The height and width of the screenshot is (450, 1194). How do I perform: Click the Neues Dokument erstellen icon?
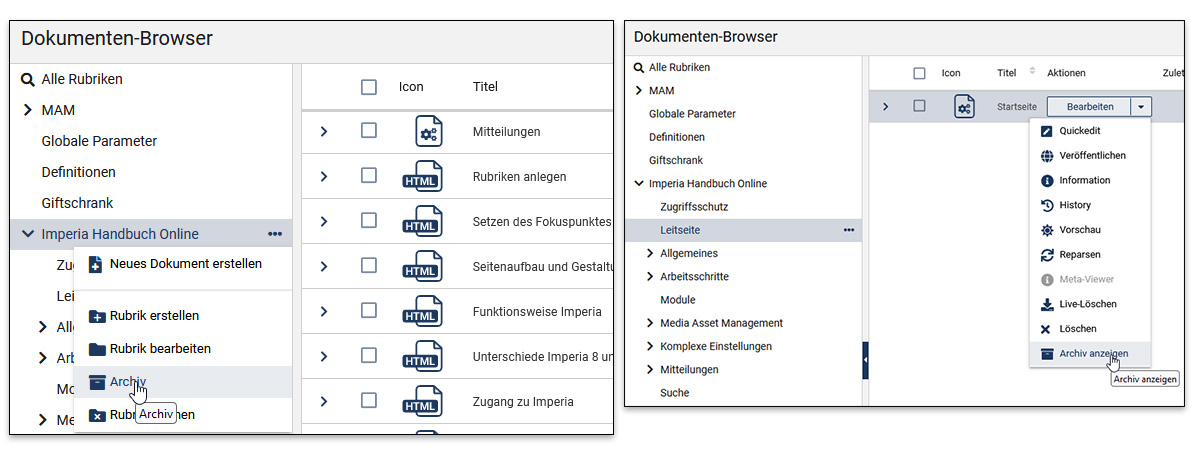tap(96, 264)
